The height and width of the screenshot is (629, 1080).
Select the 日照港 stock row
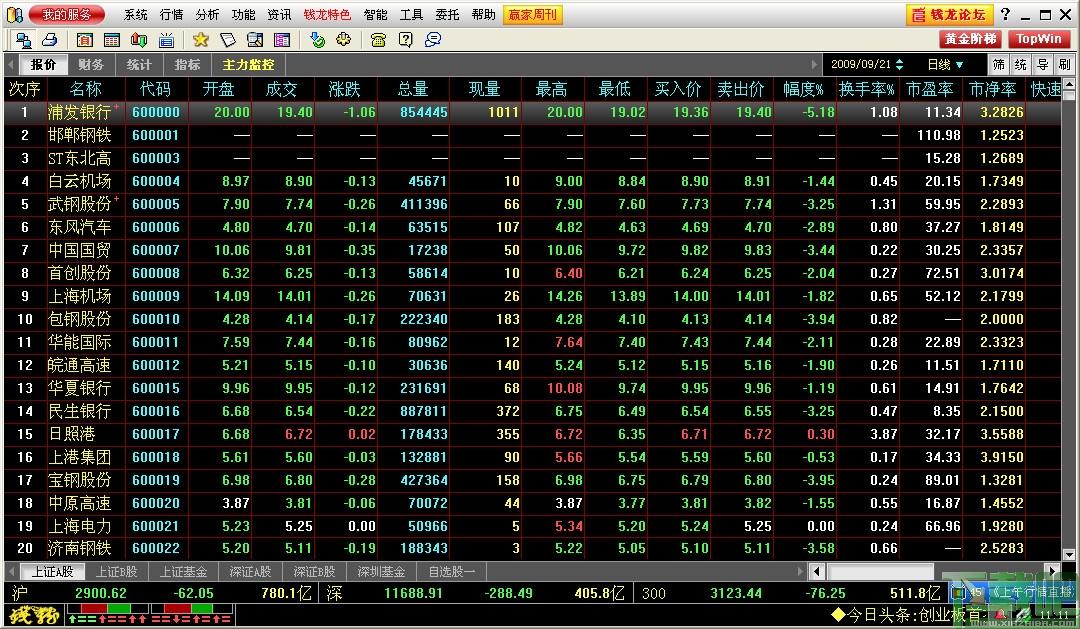tap(532, 434)
